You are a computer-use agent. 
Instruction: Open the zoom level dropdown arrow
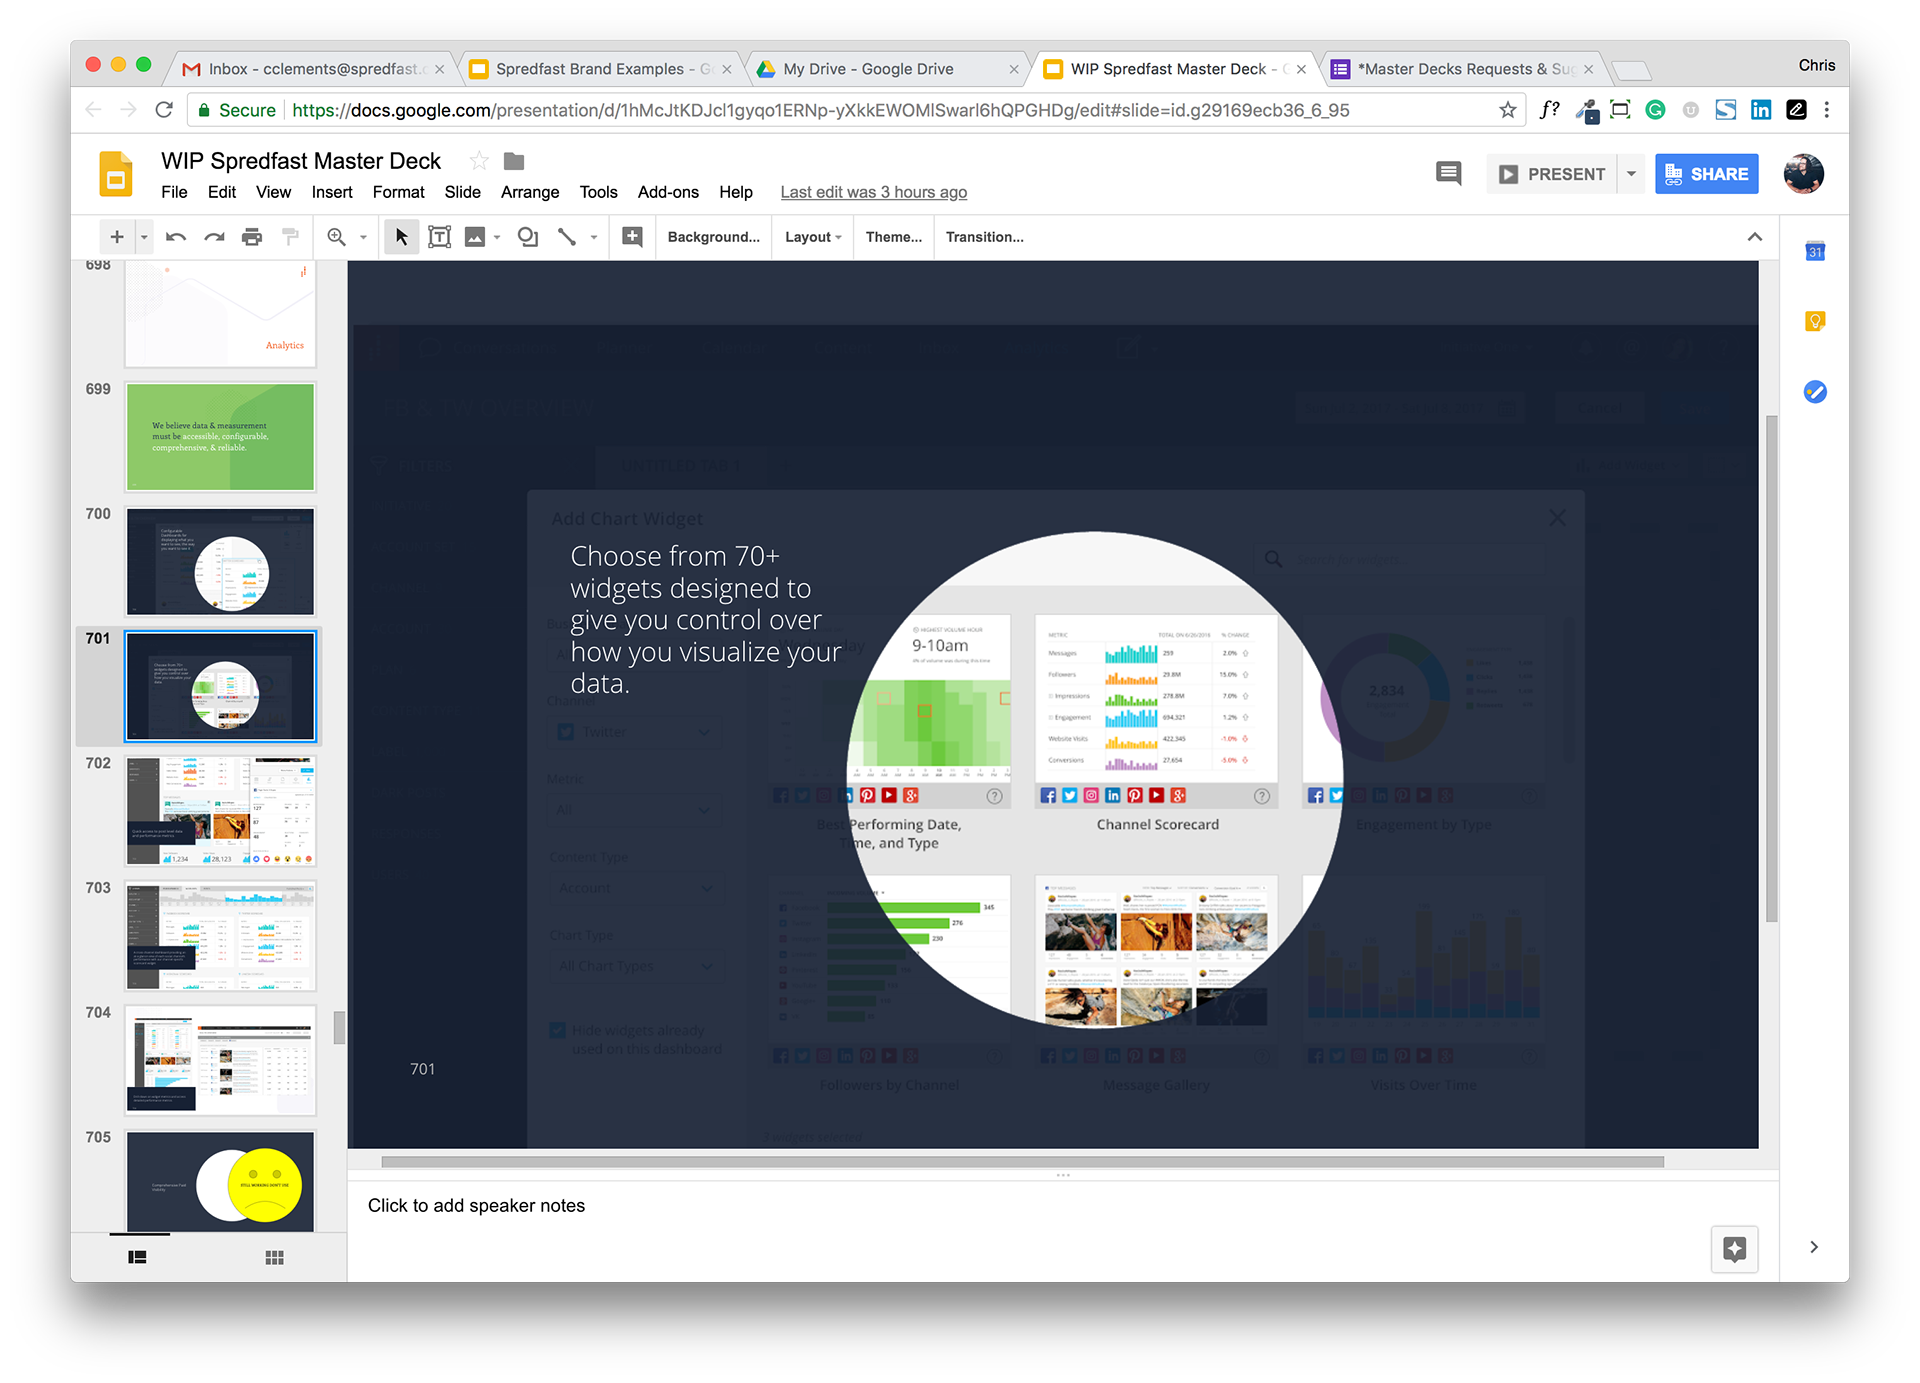[x=363, y=237]
